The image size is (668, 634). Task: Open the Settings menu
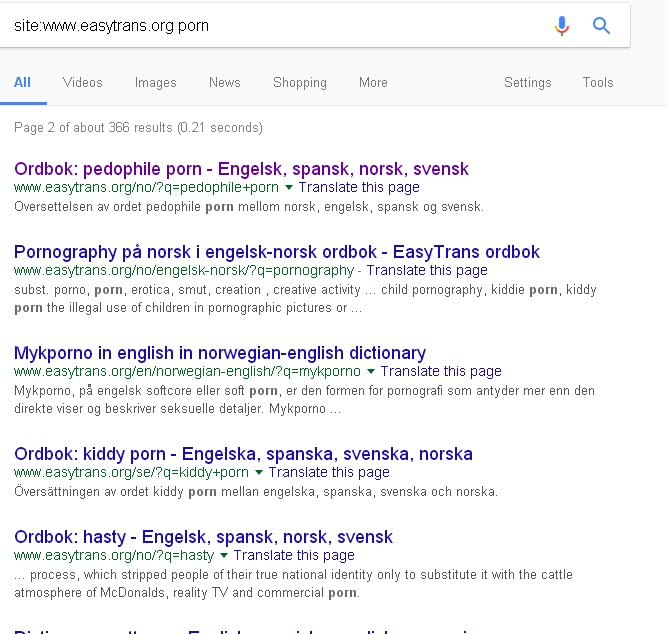(527, 82)
